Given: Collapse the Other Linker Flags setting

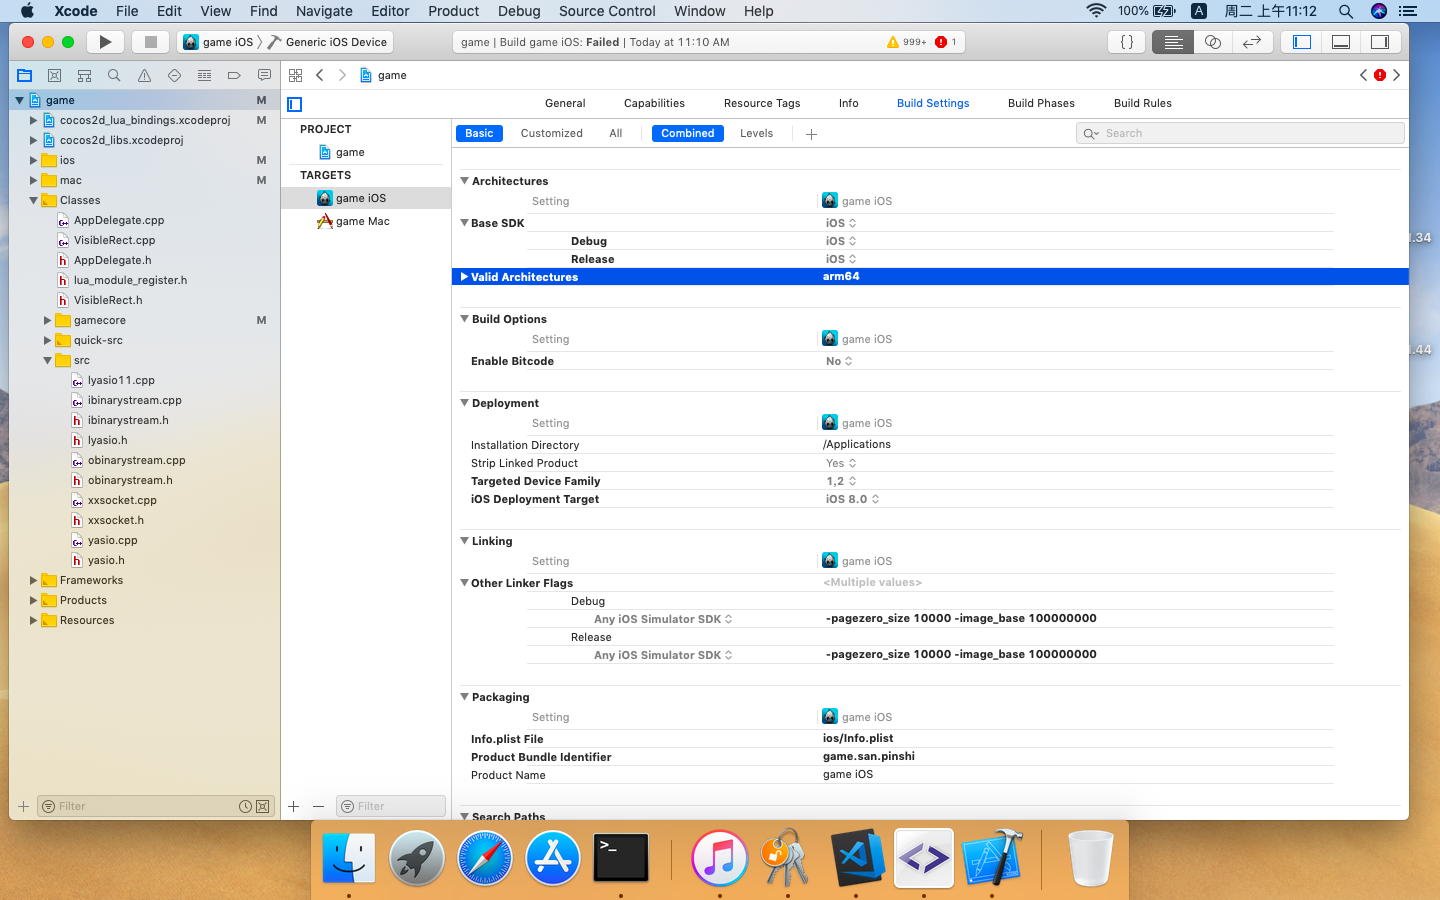Looking at the screenshot, I should [x=464, y=583].
